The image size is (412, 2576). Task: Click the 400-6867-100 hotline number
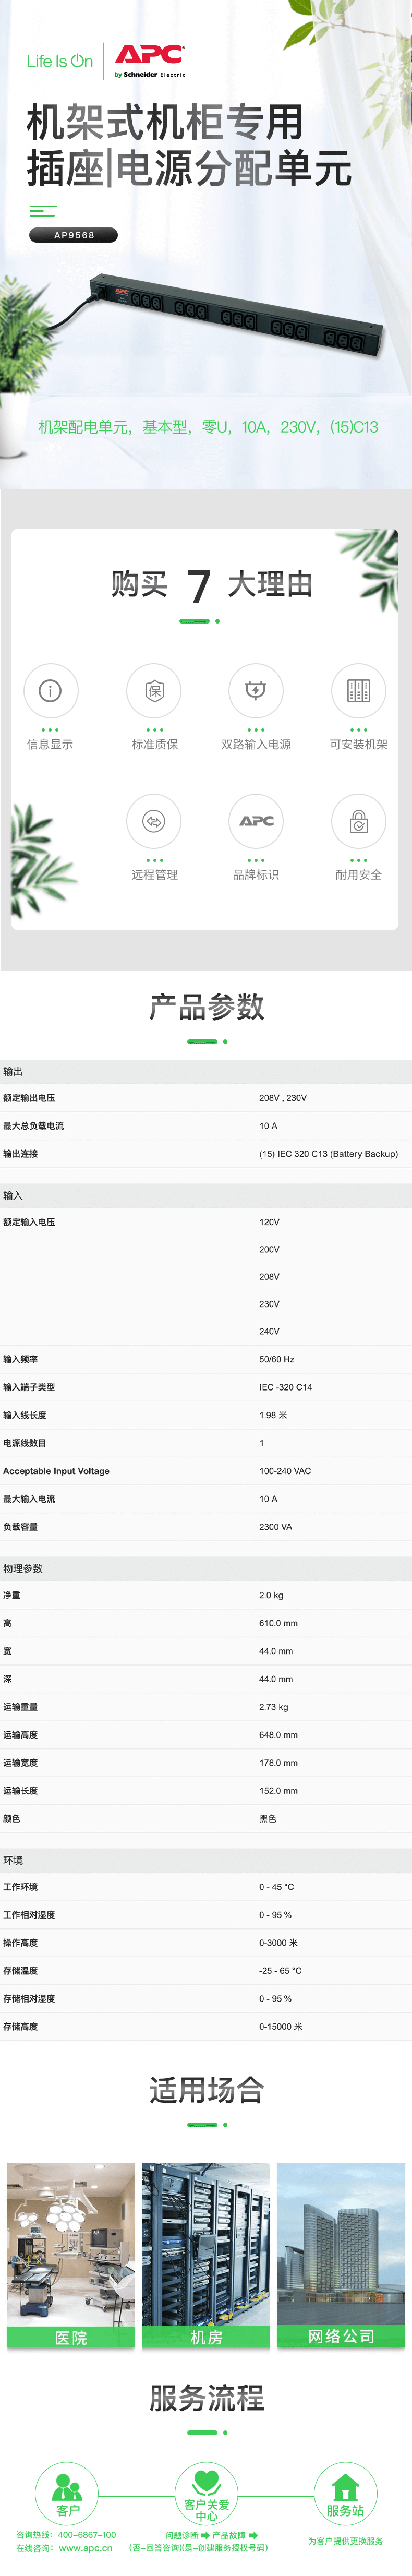(x=86, y=2535)
